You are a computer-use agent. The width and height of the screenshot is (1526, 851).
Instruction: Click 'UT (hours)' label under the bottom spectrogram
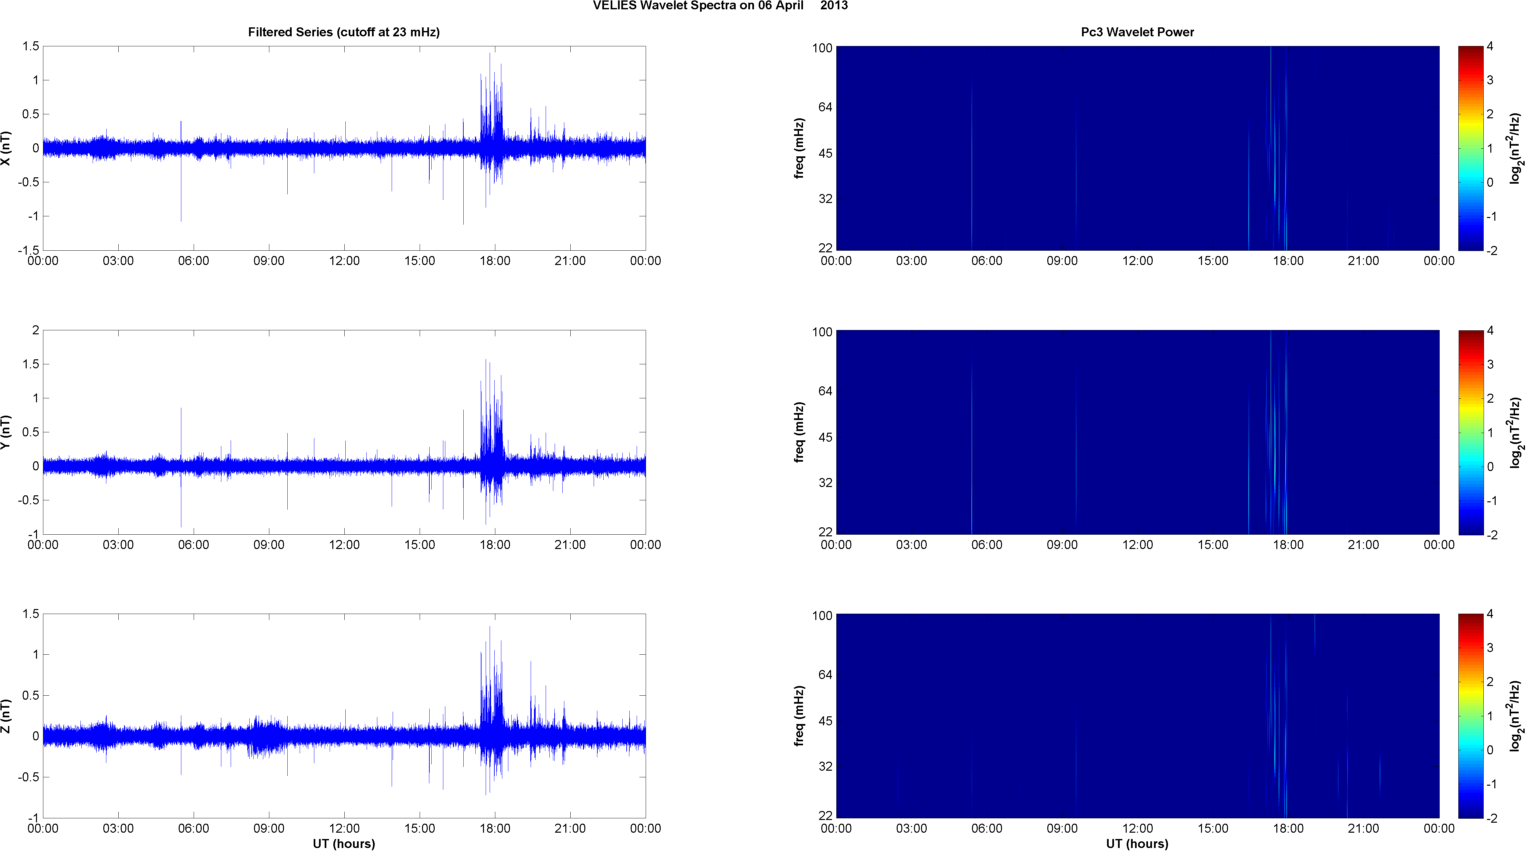[1137, 843]
